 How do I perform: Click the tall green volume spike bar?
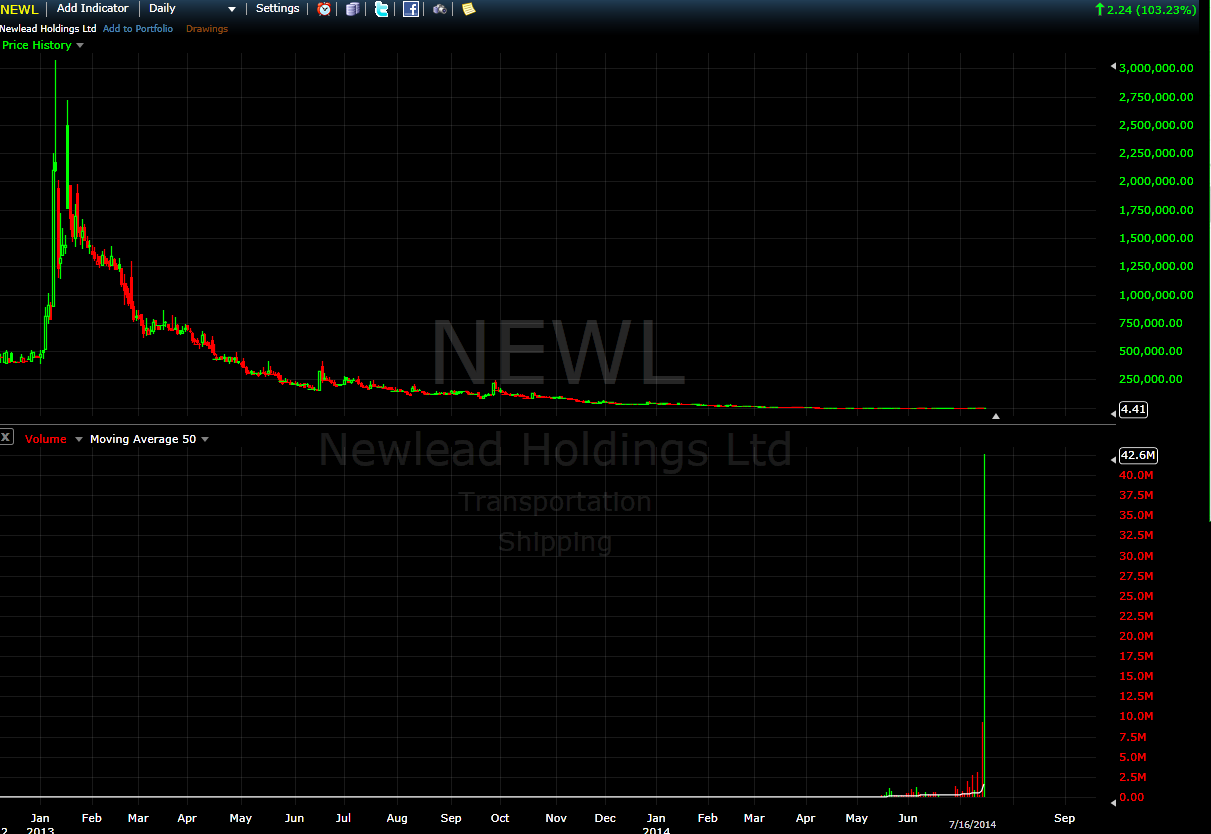(985, 625)
